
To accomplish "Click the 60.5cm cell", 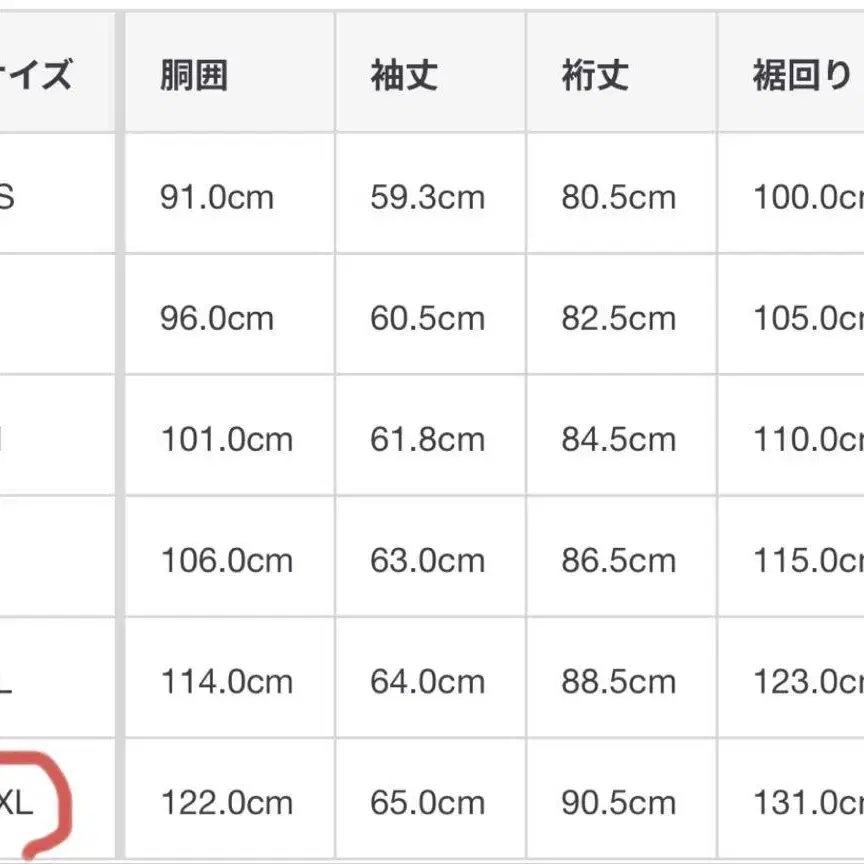I will click(428, 318).
